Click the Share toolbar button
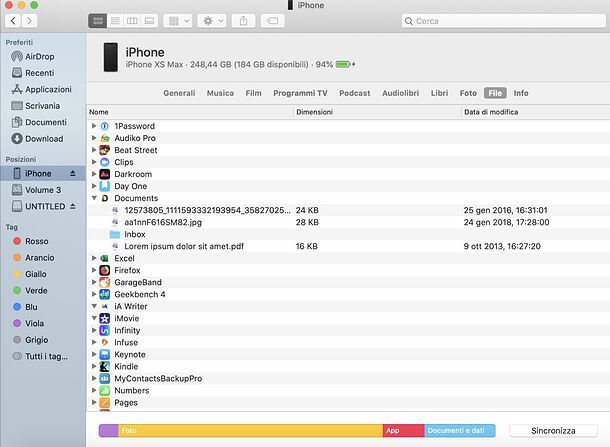The height and width of the screenshot is (447, 610). tap(244, 21)
